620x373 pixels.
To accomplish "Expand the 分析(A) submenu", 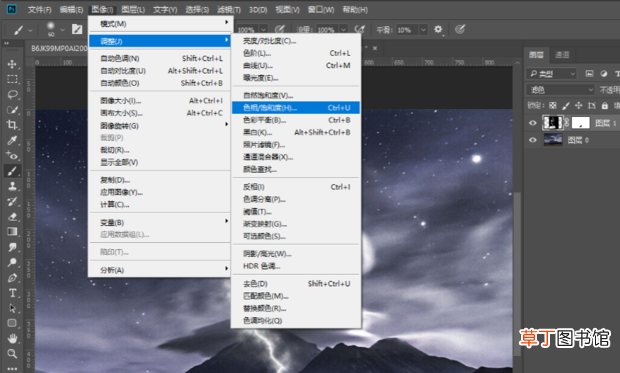I will pyautogui.click(x=159, y=270).
